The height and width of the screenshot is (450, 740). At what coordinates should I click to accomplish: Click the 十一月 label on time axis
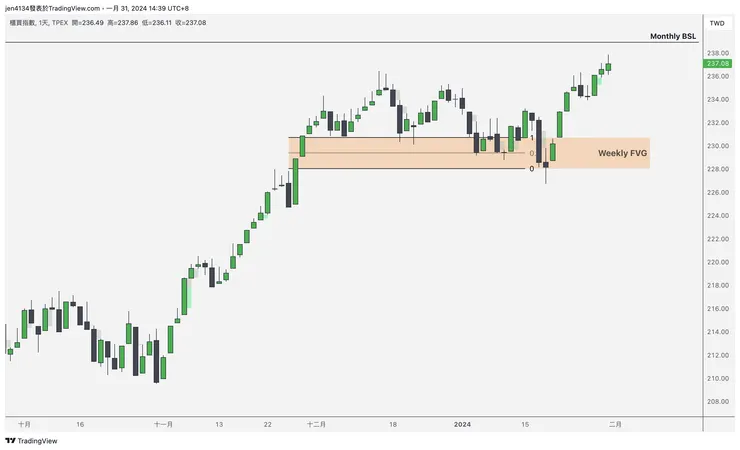click(164, 423)
